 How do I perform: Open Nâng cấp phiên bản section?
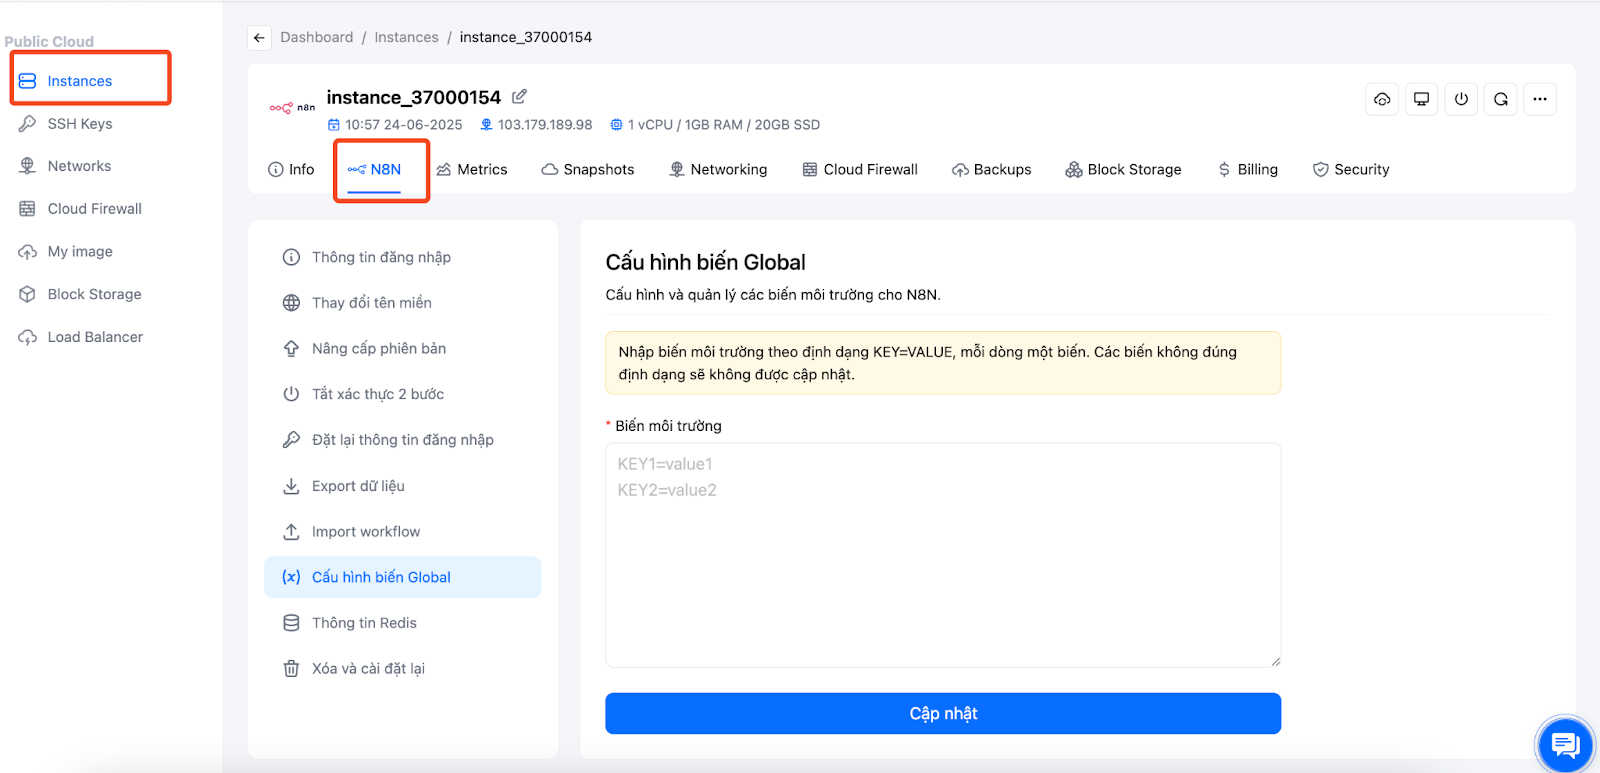pos(402,348)
